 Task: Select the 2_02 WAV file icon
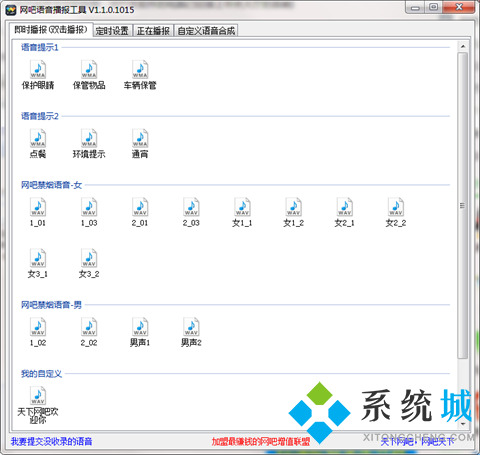(89, 327)
